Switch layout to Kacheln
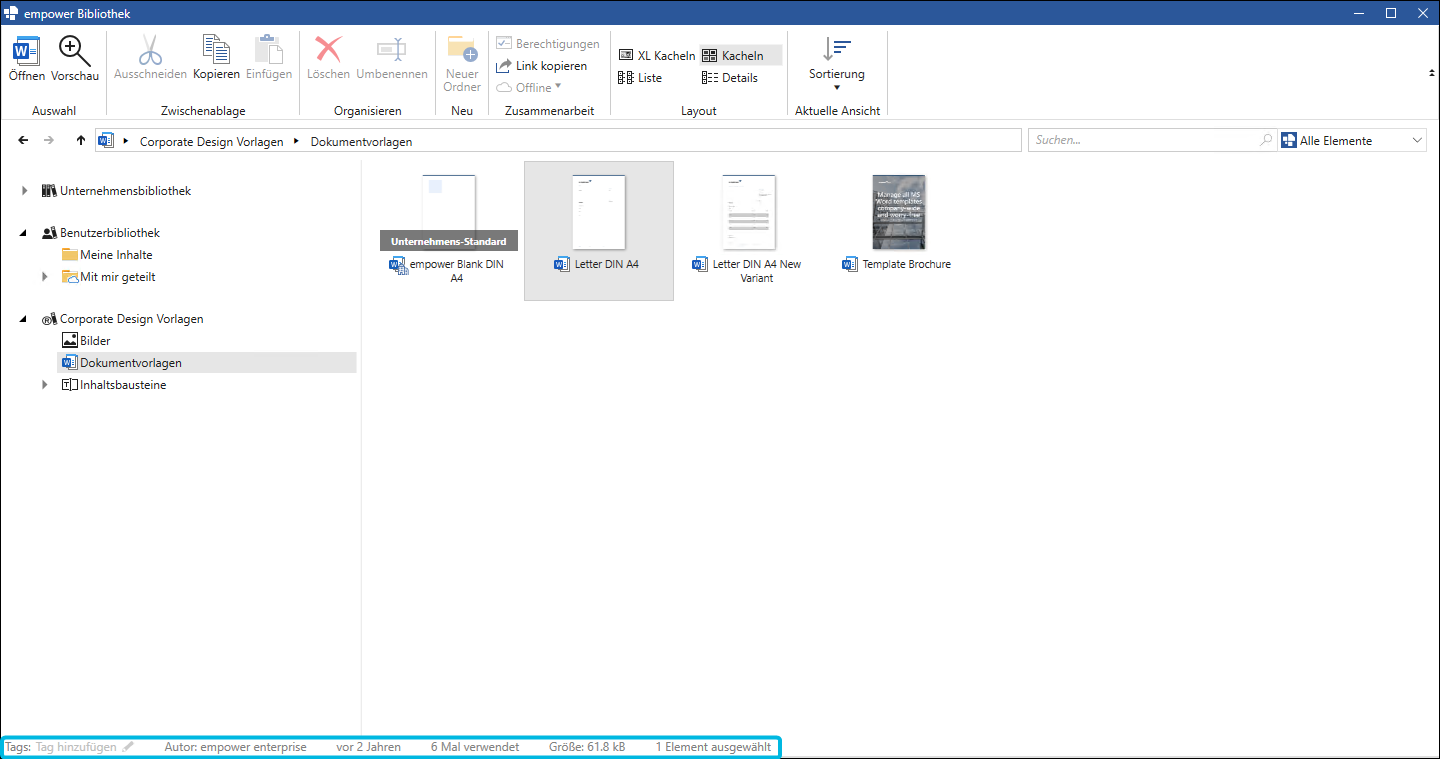The image size is (1440, 759). [x=741, y=56]
